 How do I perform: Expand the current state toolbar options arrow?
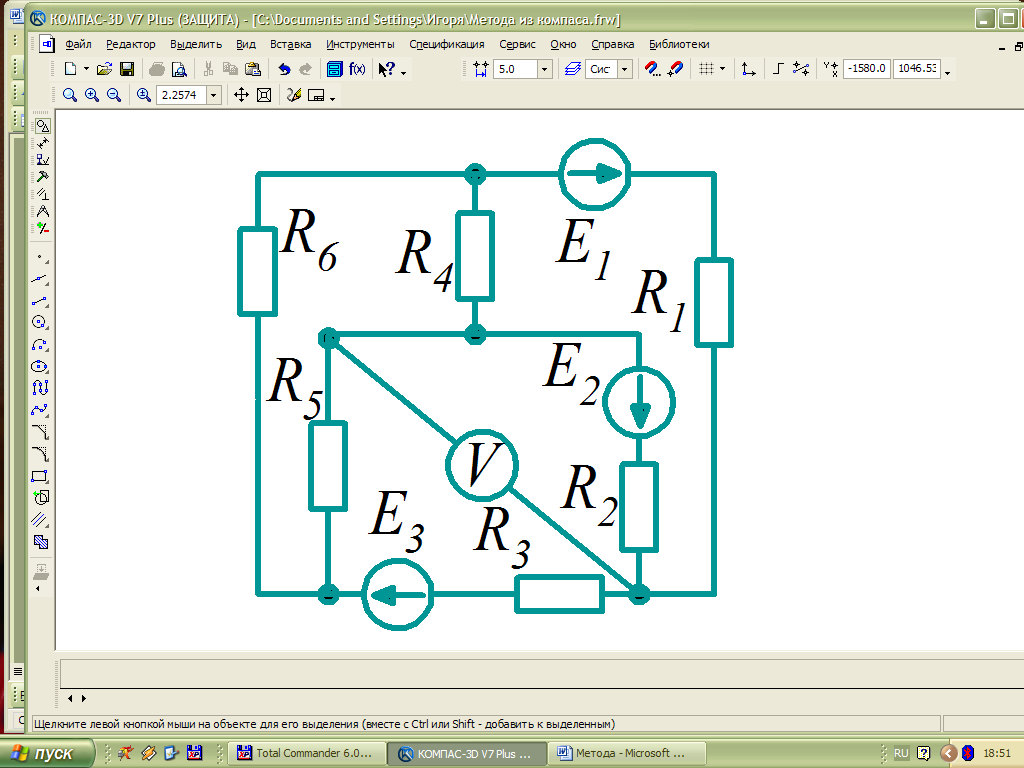click(x=948, y=72)
